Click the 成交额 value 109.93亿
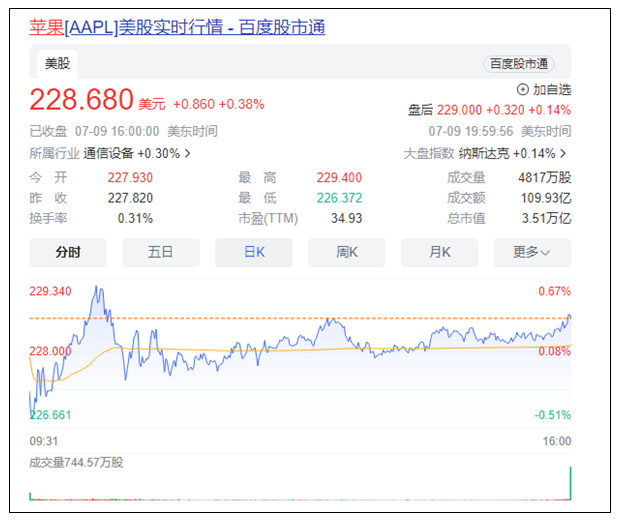This screenshot has width=619, height=527. (546, 198)
